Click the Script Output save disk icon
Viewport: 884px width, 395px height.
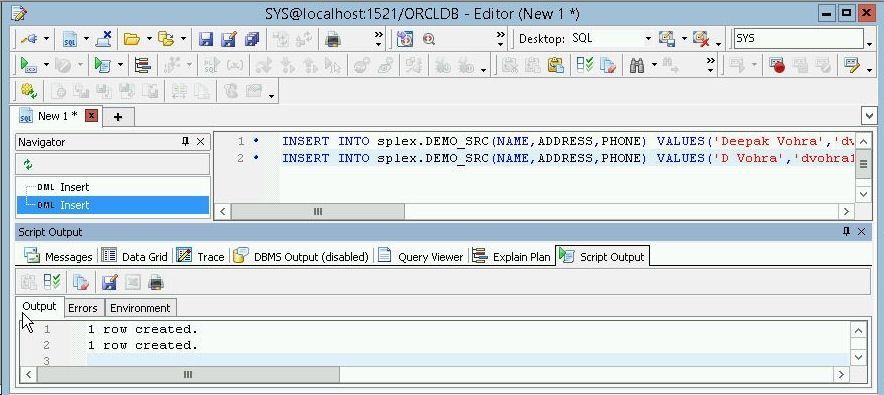[x=110, y=282]
